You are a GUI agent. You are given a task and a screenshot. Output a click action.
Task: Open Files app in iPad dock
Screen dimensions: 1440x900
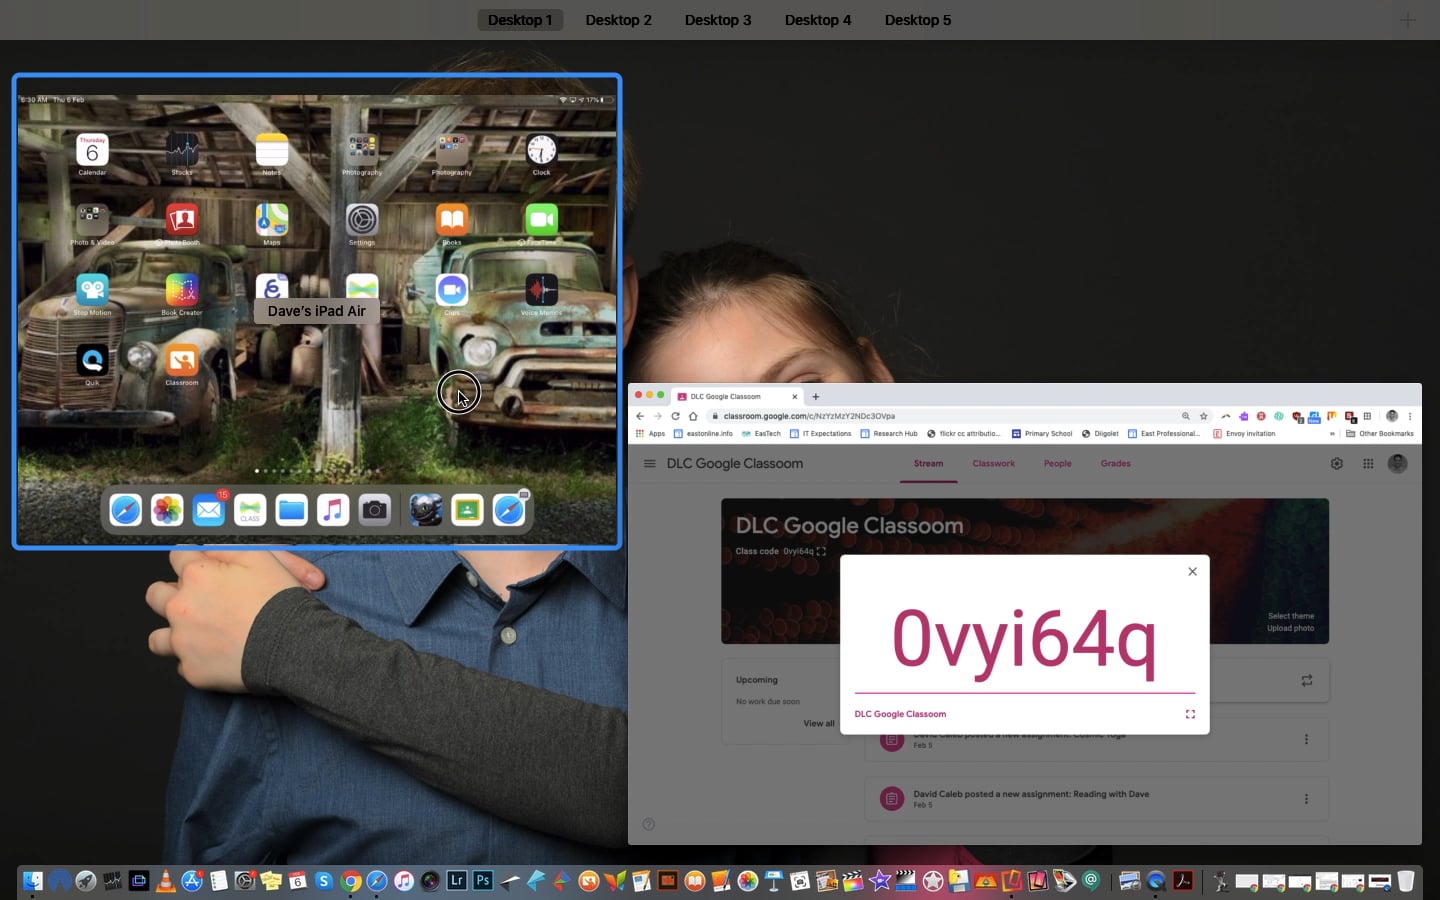(291, 510)
